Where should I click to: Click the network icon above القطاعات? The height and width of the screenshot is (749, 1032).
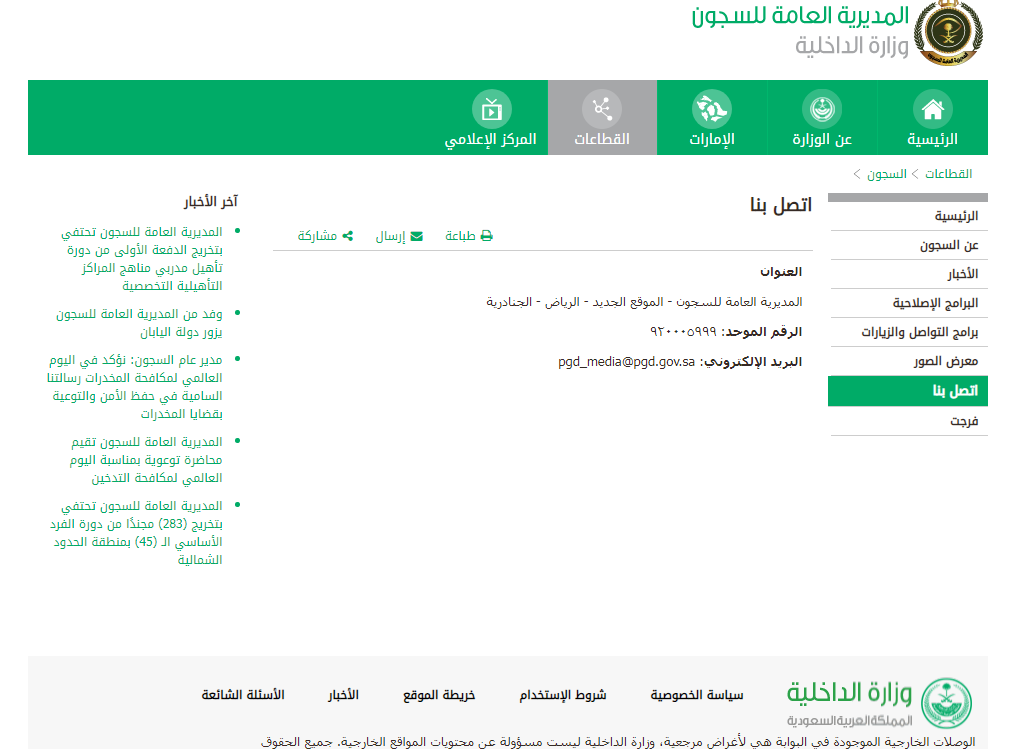(602, 109)
